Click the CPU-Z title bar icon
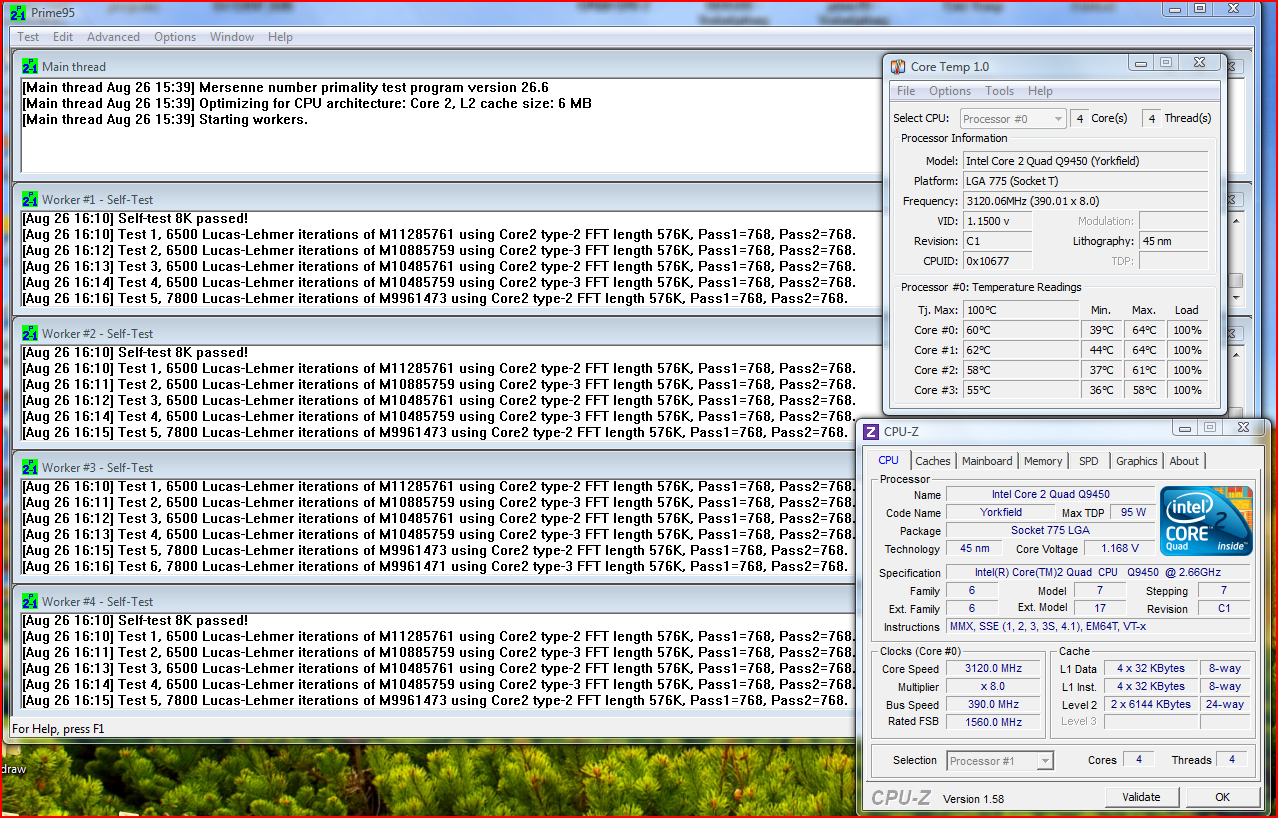Viewport: 1278px width, 818px height. coord(870,432)
